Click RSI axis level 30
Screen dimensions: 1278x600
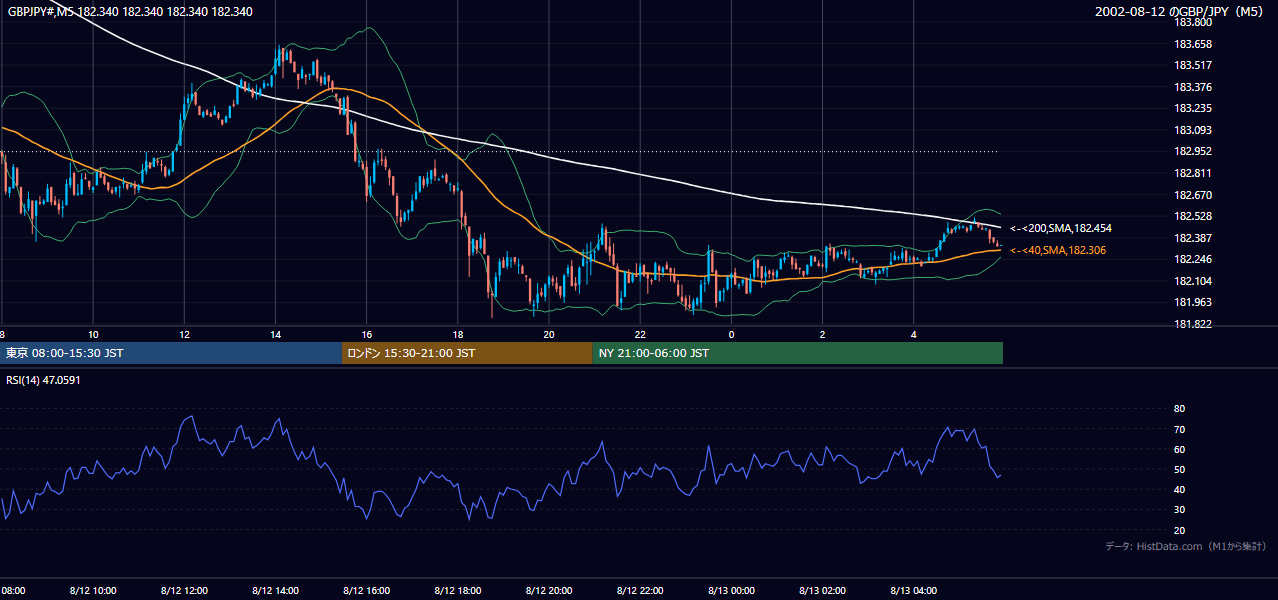[x=1179, y=510]
